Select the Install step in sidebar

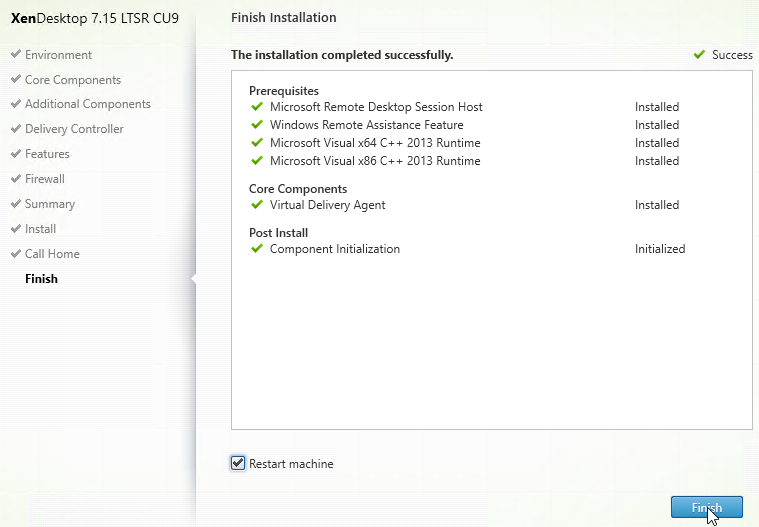point(40,229)
